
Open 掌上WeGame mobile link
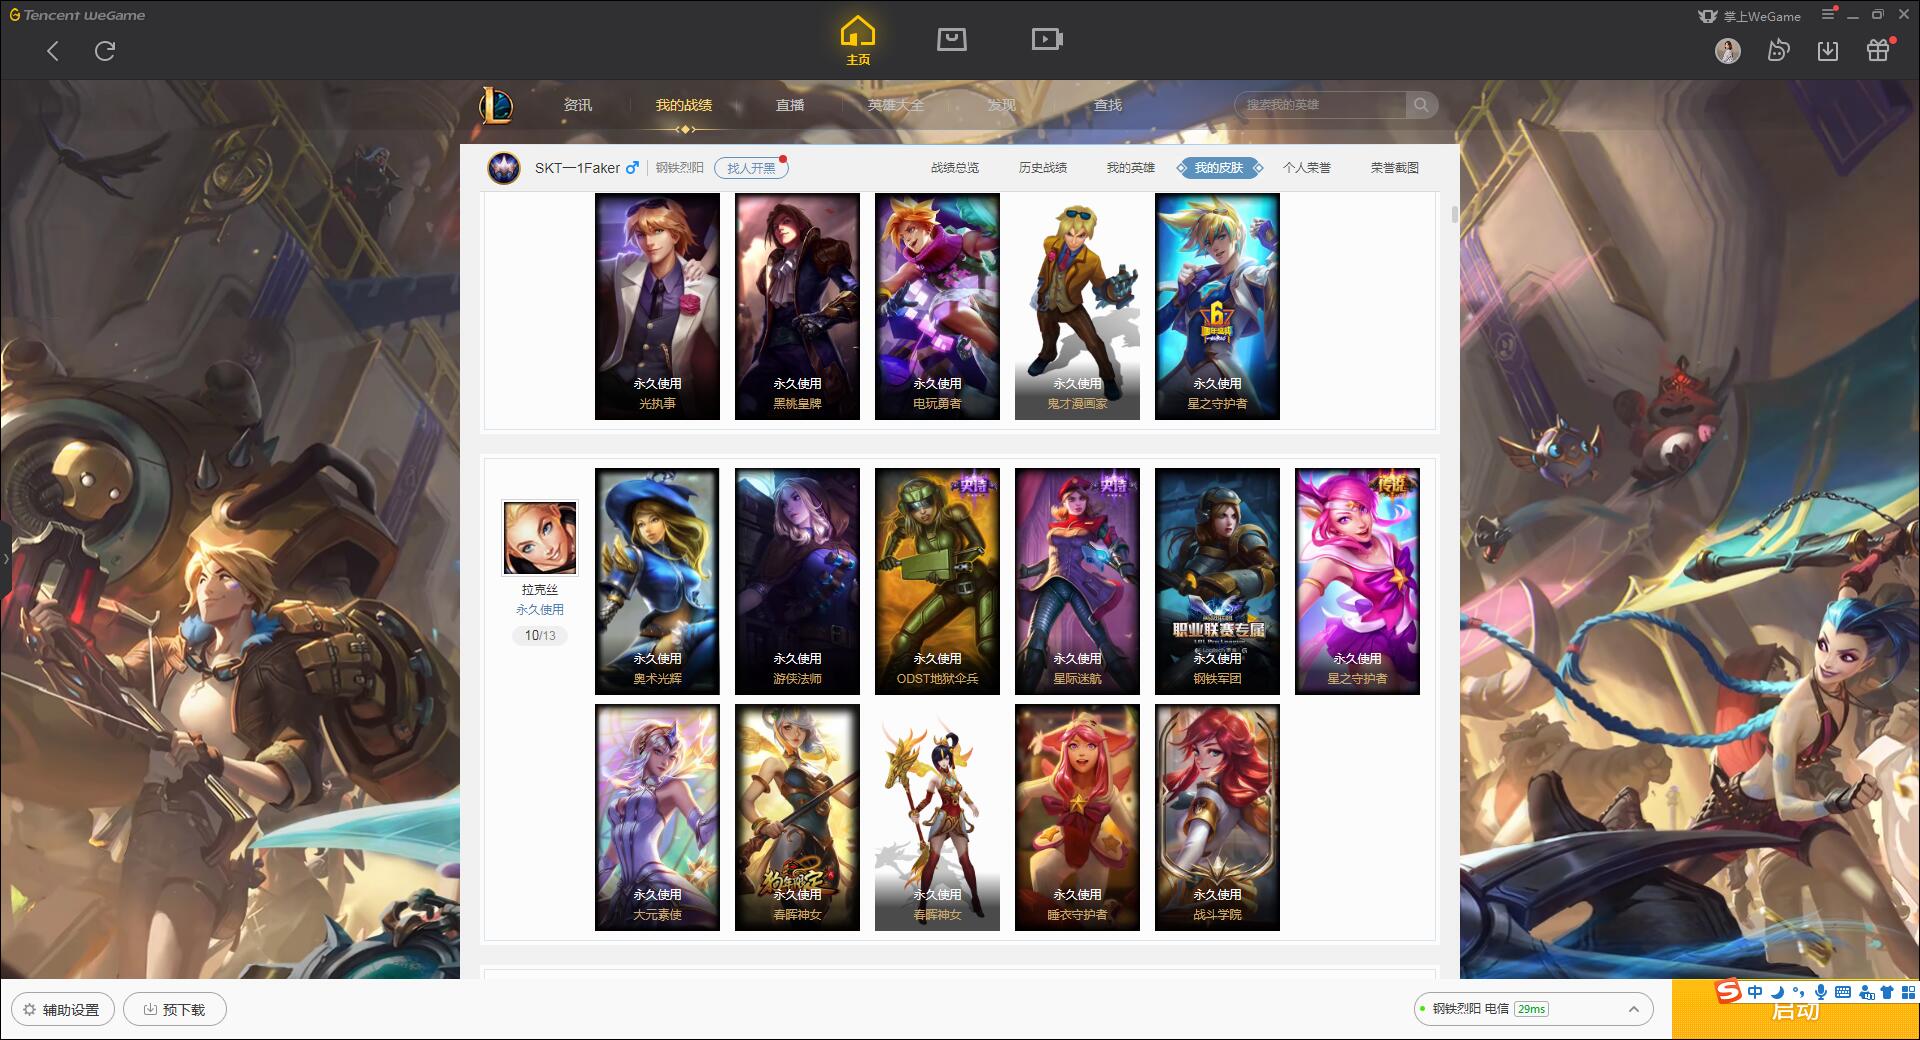point(1750,16)
